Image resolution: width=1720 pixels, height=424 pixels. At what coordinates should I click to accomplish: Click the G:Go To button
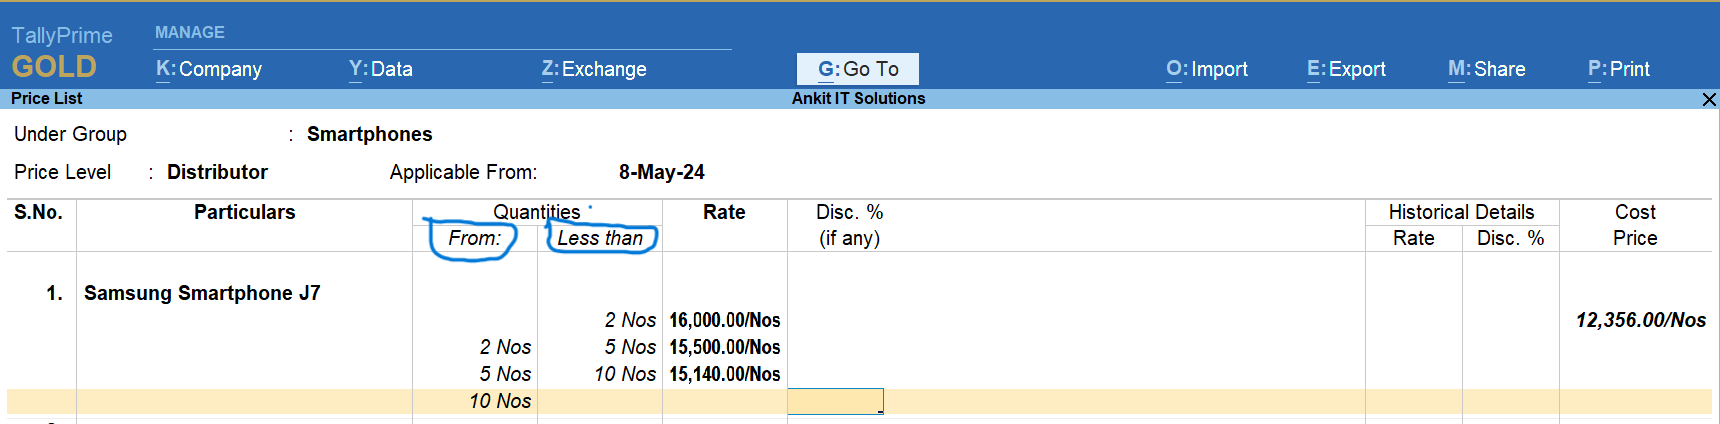857,69
